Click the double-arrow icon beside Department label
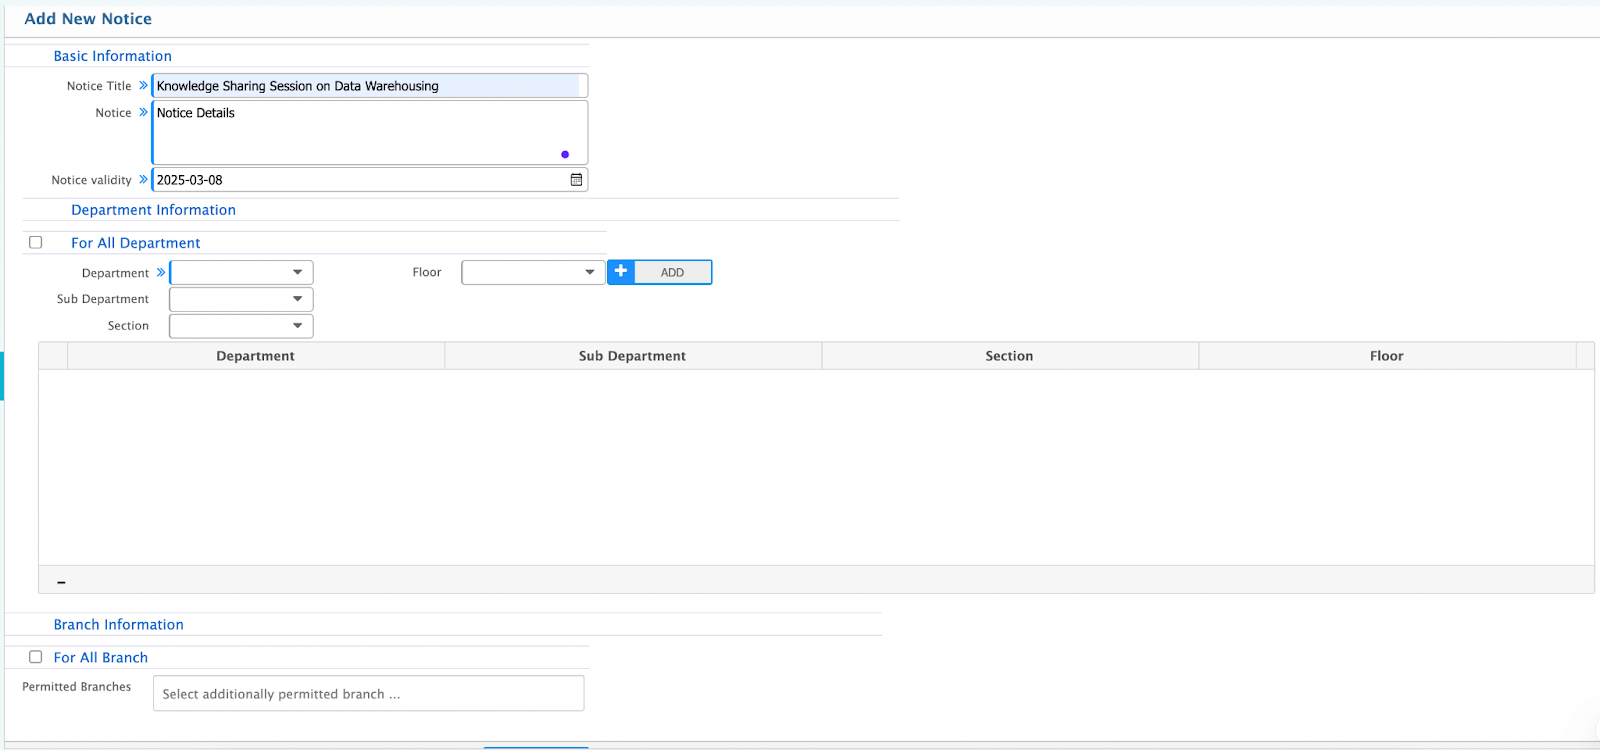The height and width of the screenshot is (750, 1600). (x=161, y=272)
